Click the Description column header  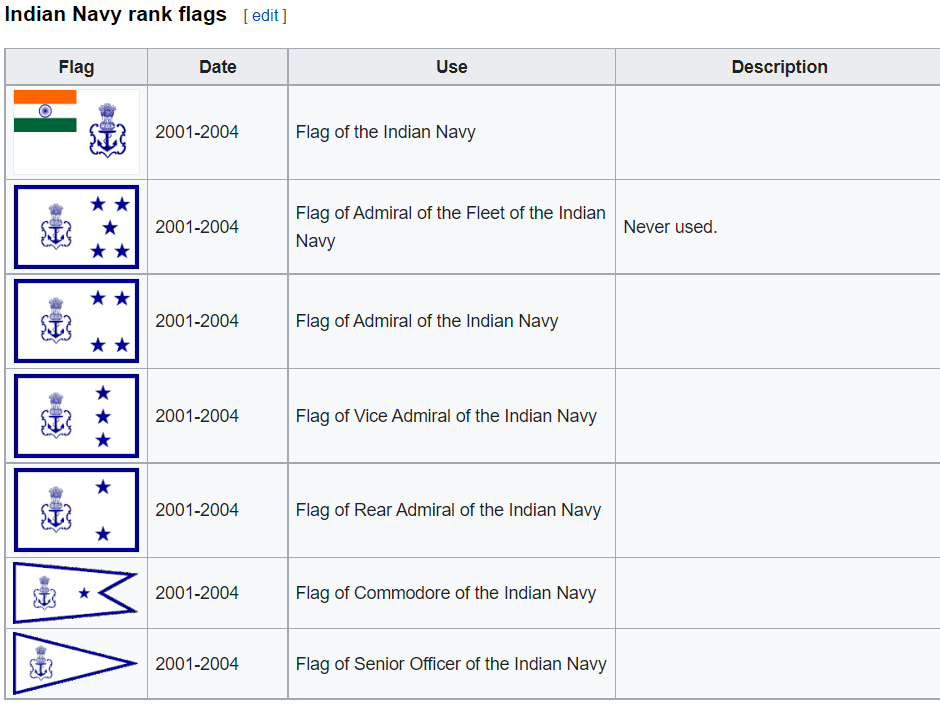pyautogui.click(x=779, y=67)
